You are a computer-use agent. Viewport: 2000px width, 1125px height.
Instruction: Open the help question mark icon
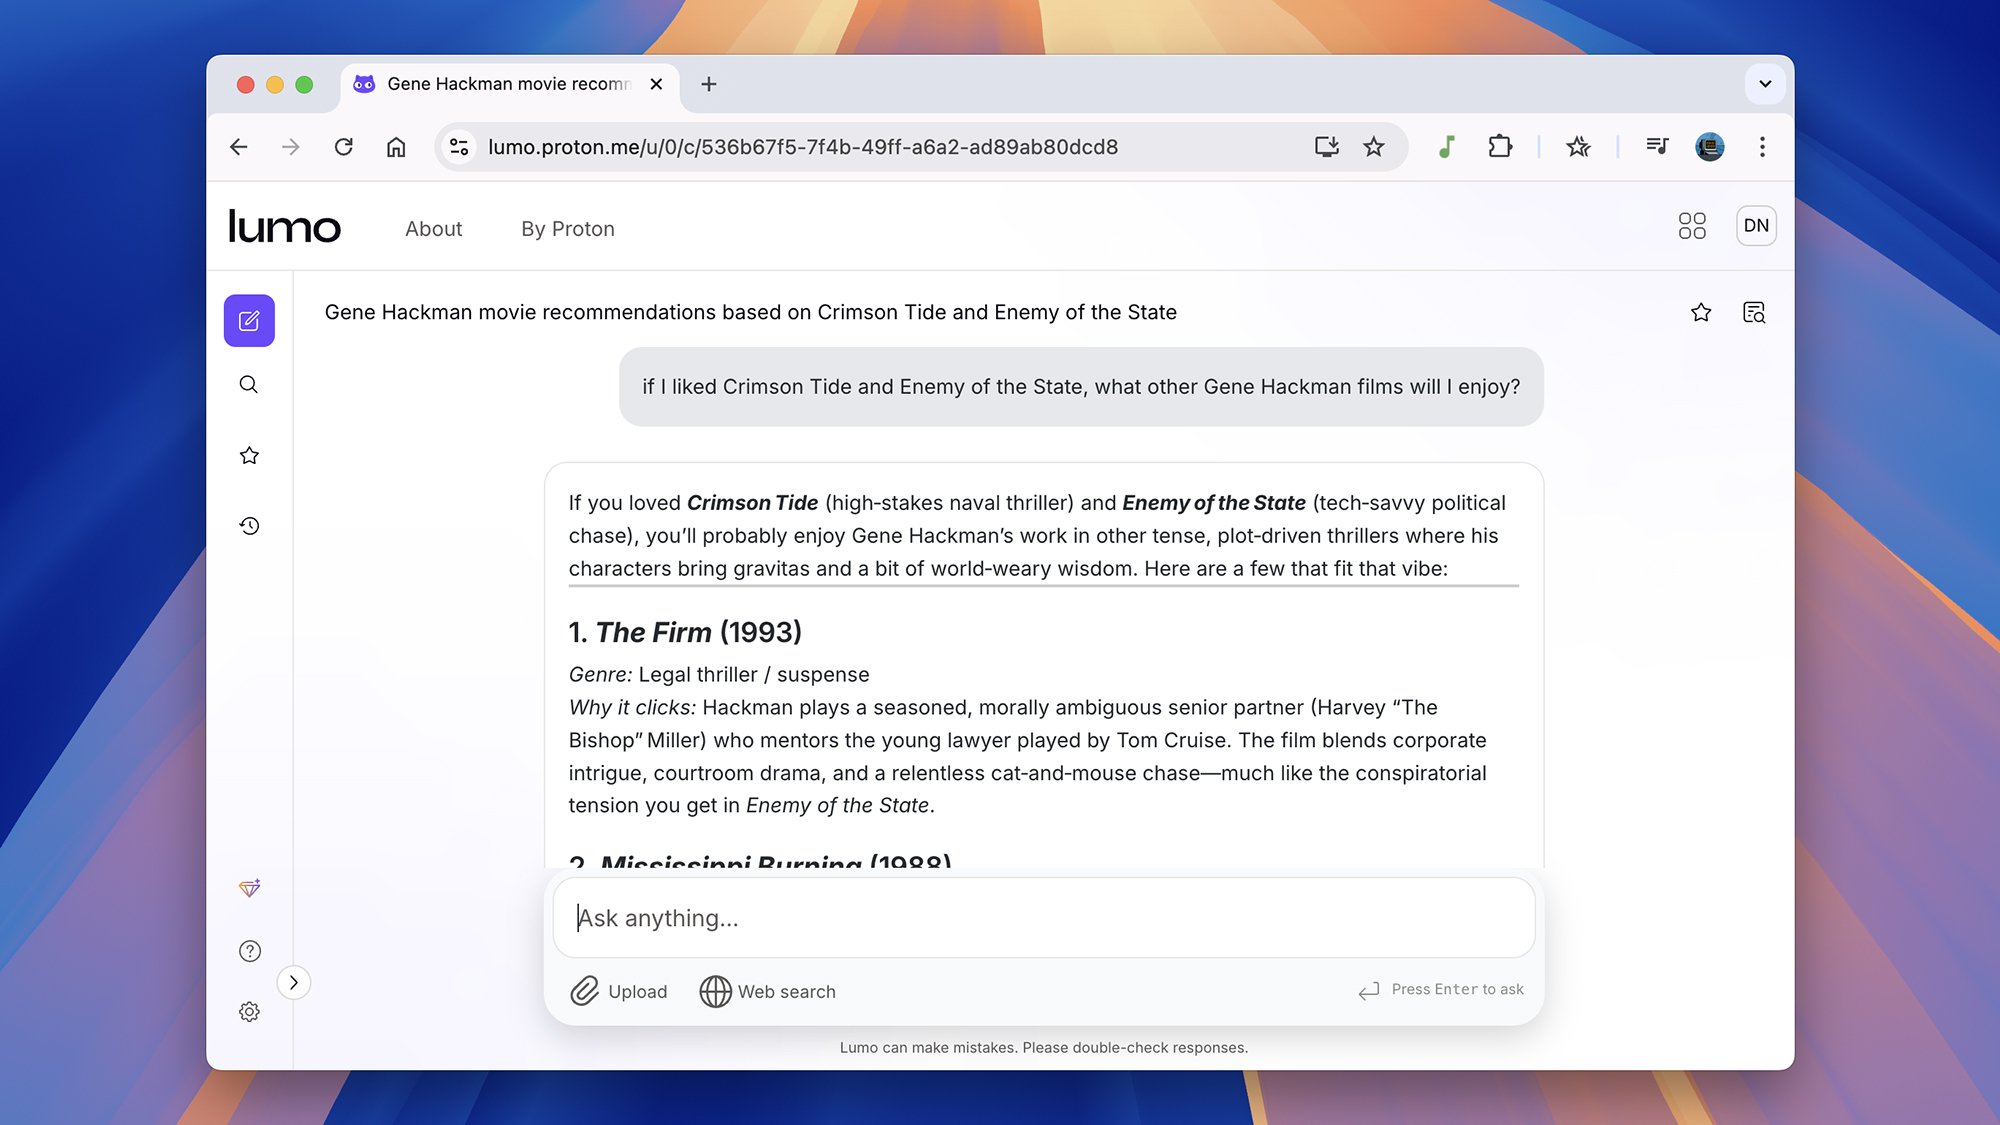click(249, 951)
